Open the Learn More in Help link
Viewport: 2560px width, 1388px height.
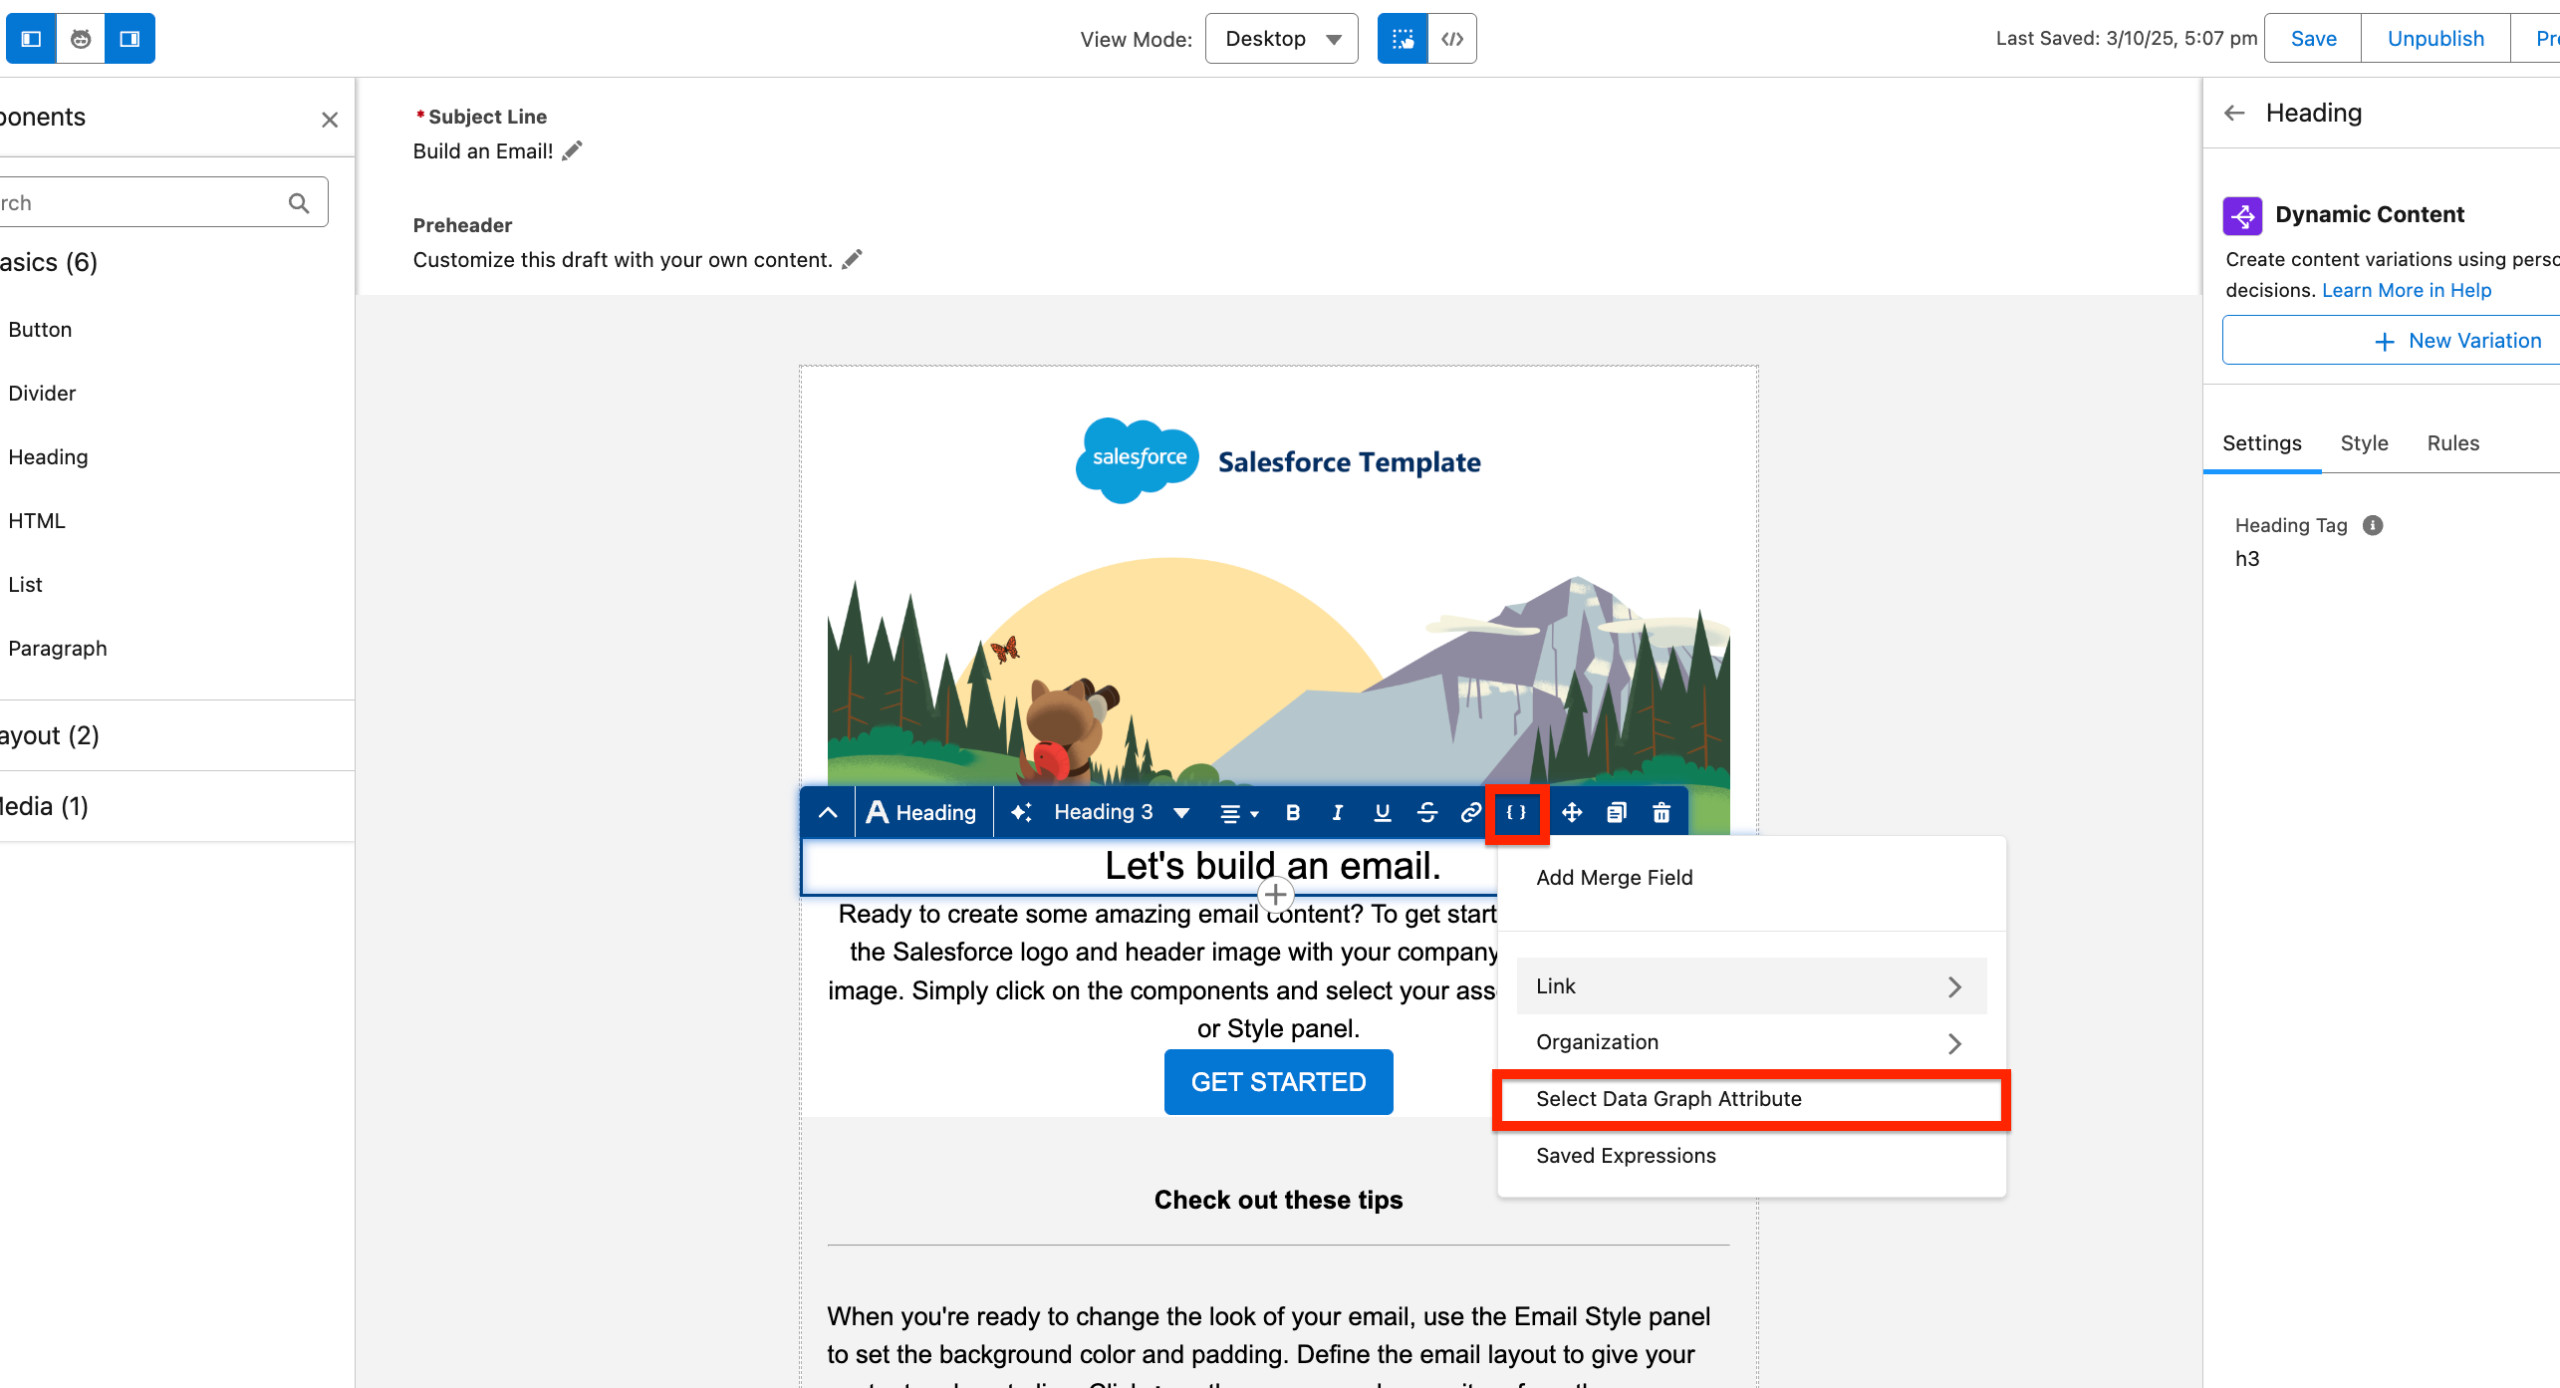pyautogui.click(x=2406, y=290)
